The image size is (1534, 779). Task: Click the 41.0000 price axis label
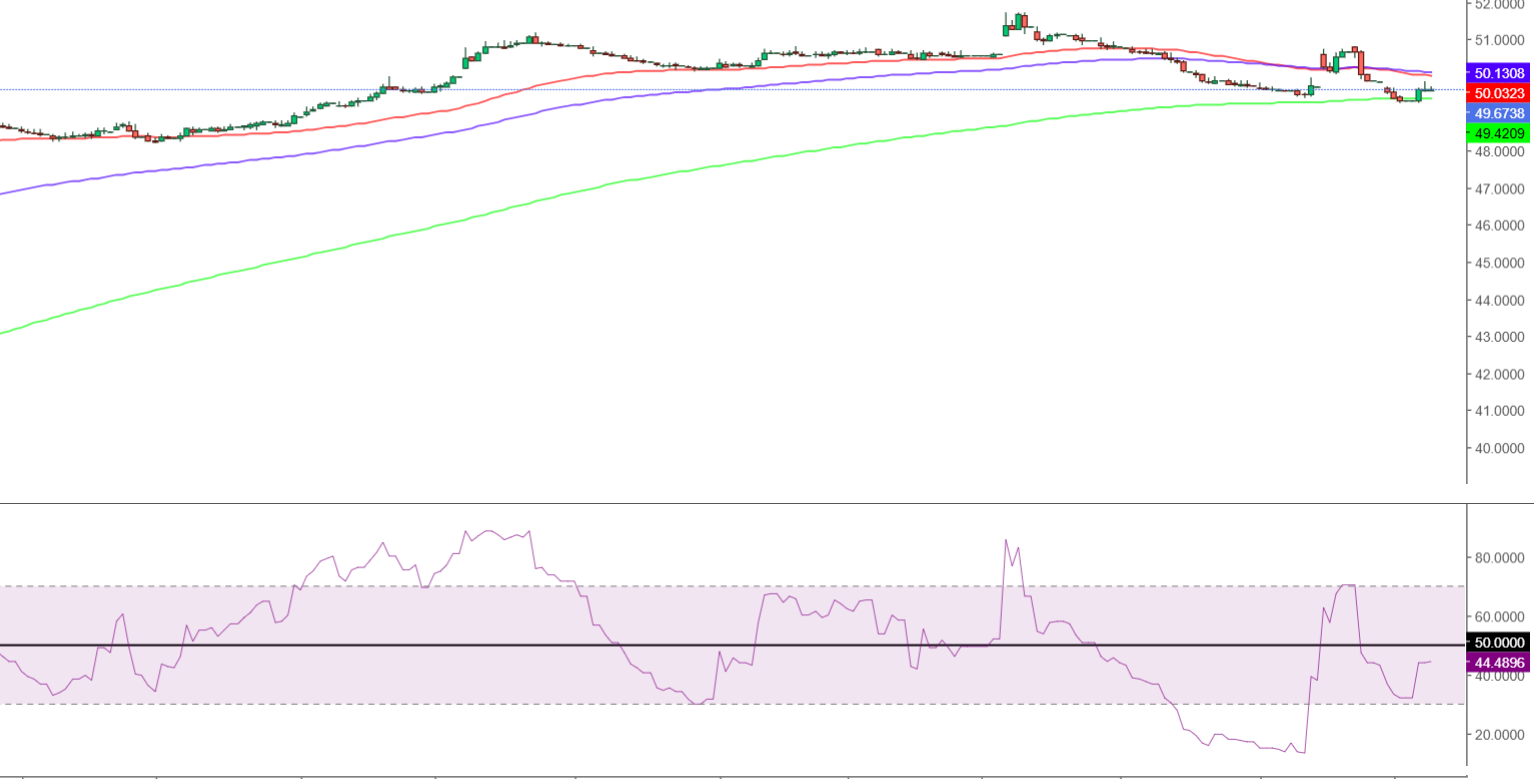click(x=1500, y=411)
